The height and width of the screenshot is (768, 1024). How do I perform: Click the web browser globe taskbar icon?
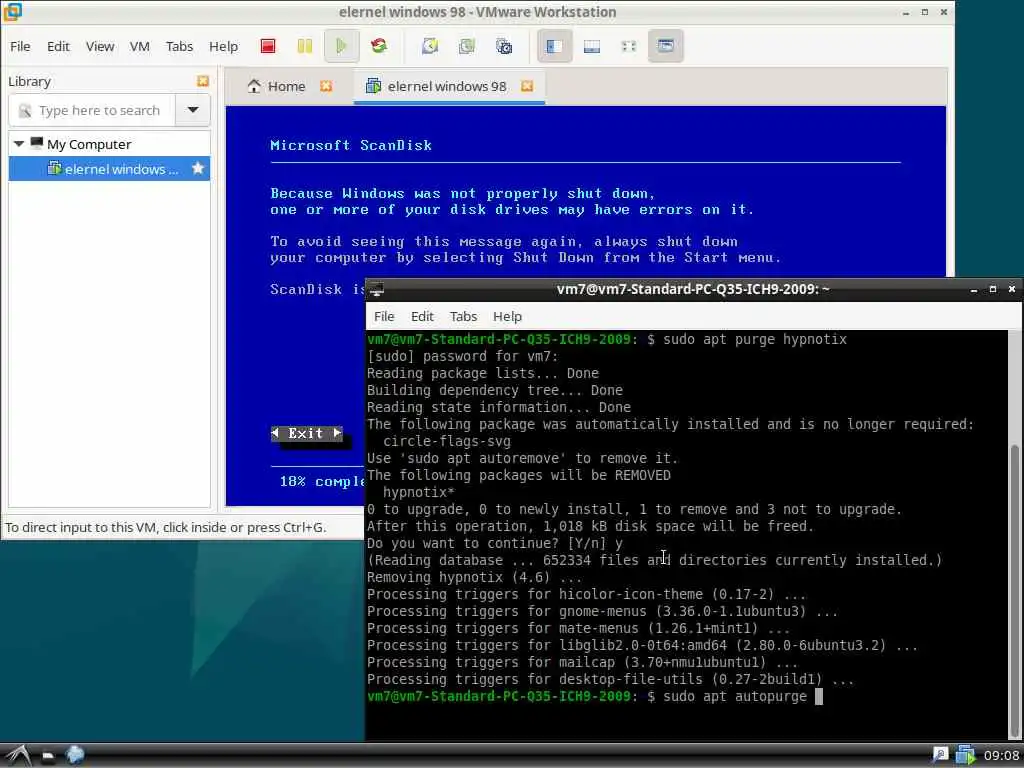click(75, 756)
